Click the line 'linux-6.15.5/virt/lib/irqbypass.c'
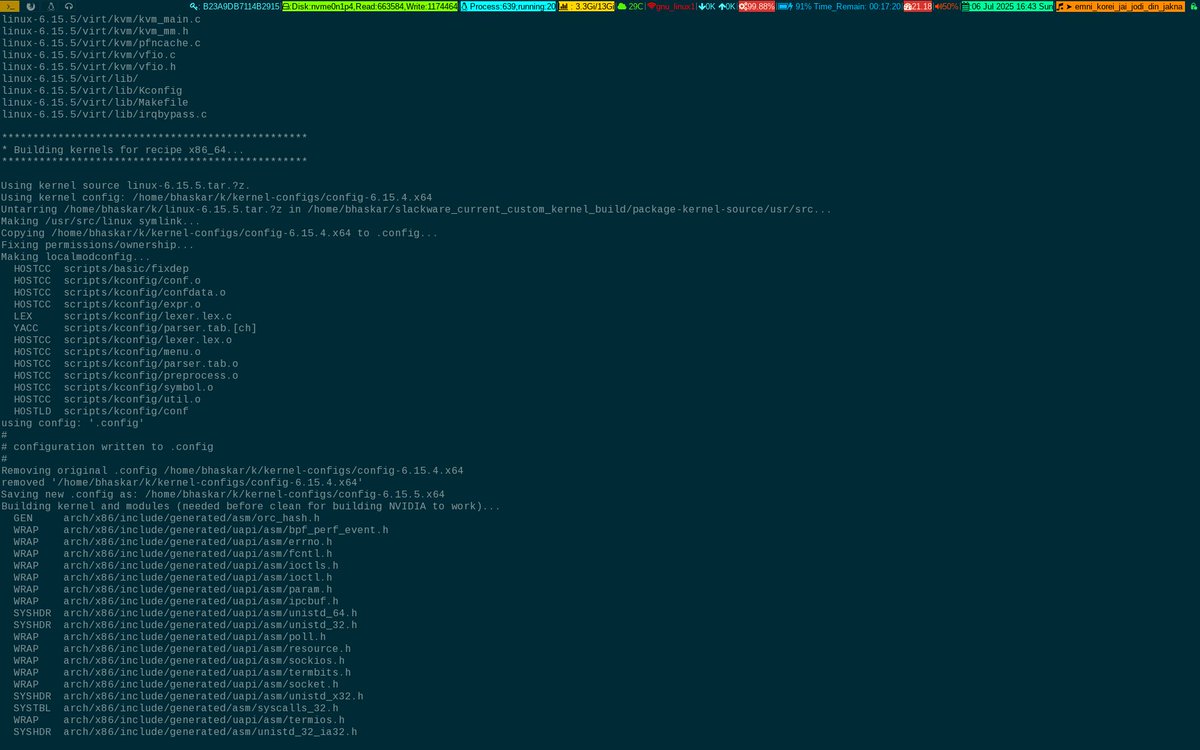This screenshot has width=1200, height=750. pyautogui.click(x=104, y=114)
